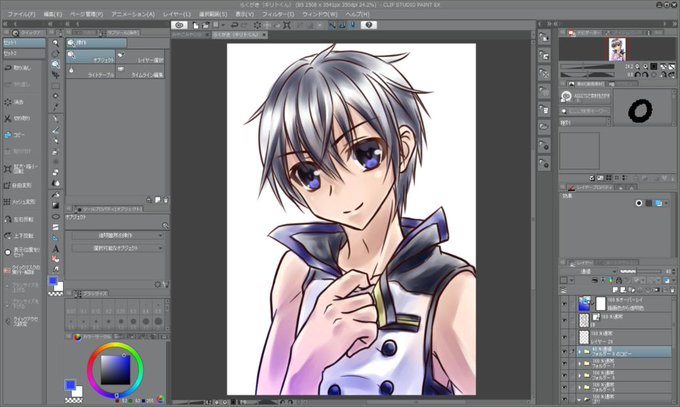This screenshot has height=407, width=680.
Task: Select the rectangle Selection area tool
Action: point(56,85)
